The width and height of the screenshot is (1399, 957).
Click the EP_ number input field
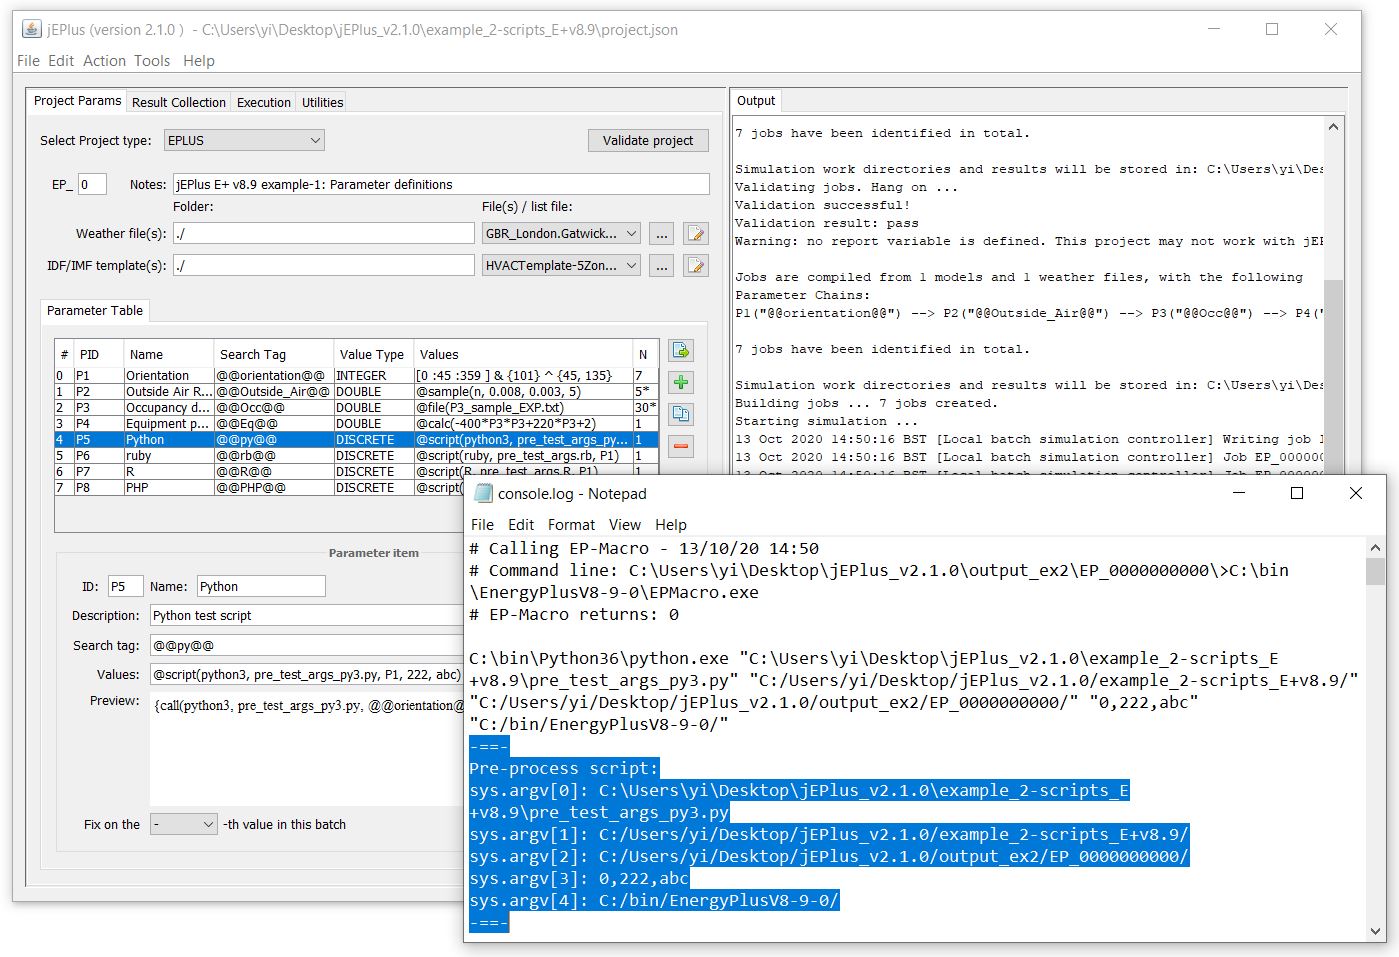tap(92, 184)
